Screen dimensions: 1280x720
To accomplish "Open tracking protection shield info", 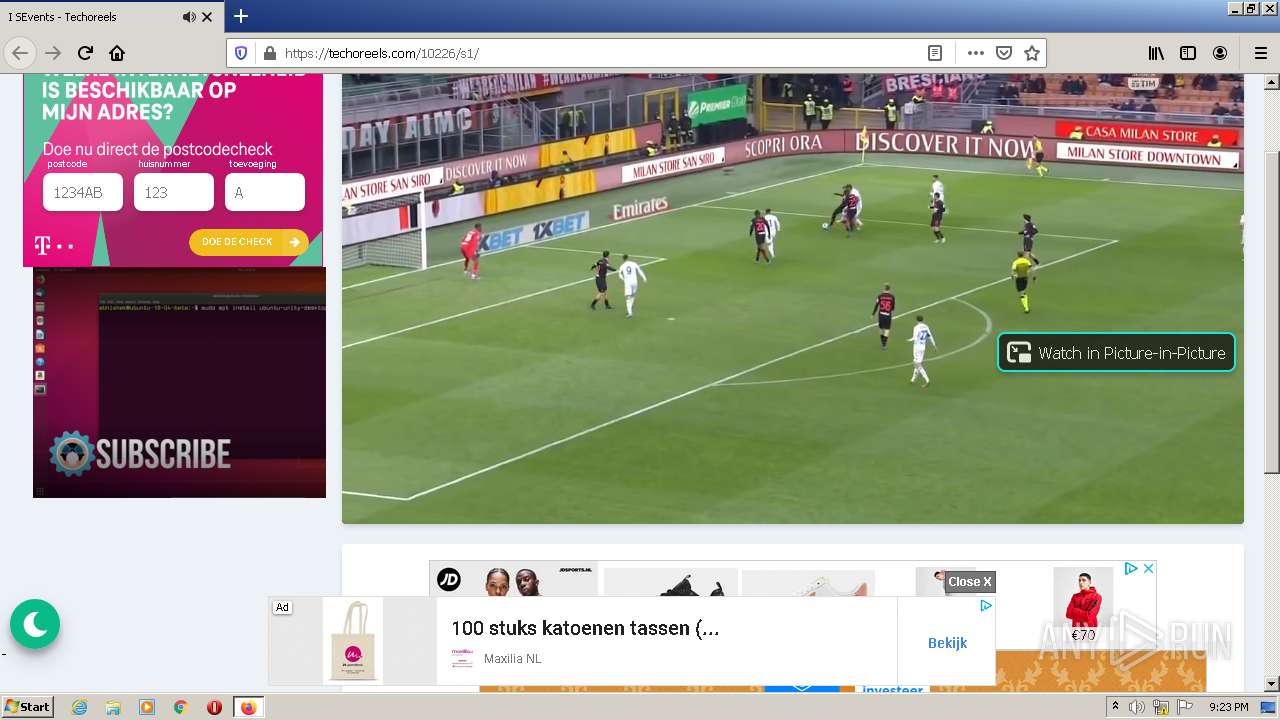I will tap(241, 53).
